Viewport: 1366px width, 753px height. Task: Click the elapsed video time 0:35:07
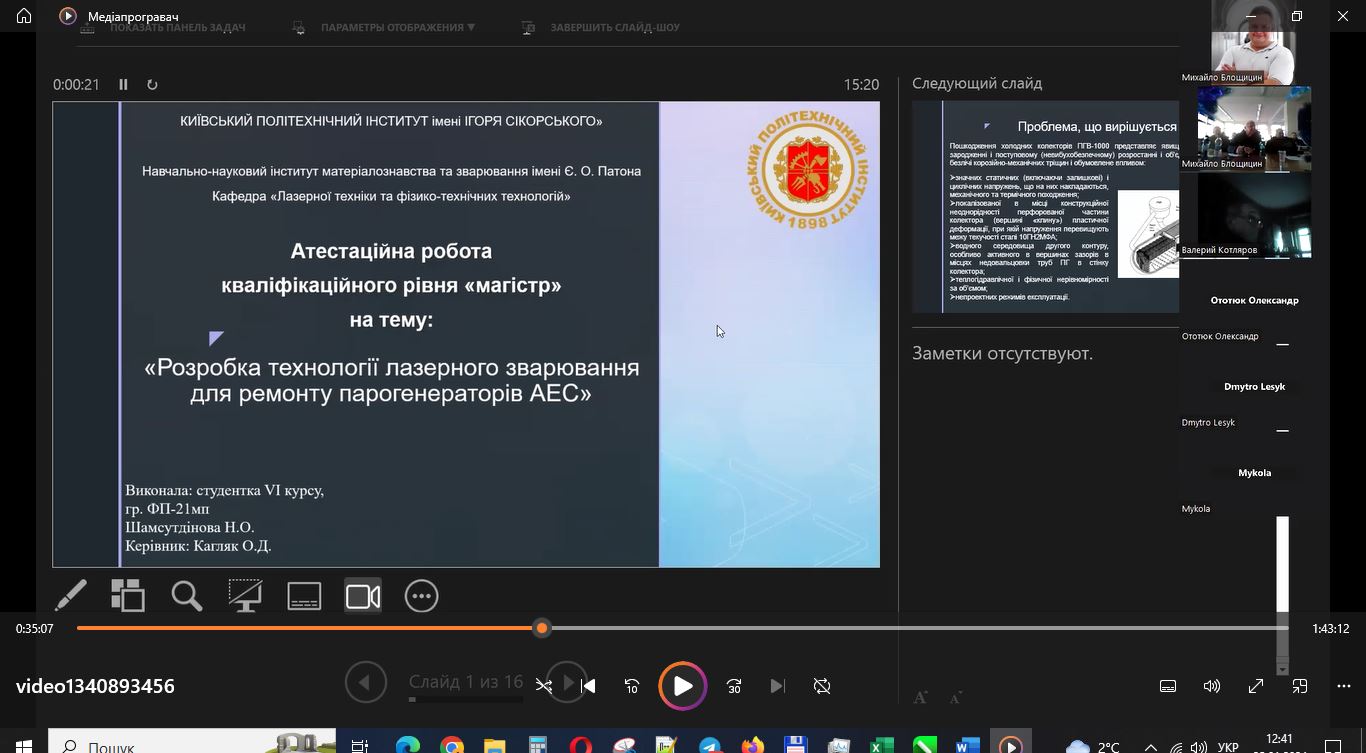click(x=35, y=629)
